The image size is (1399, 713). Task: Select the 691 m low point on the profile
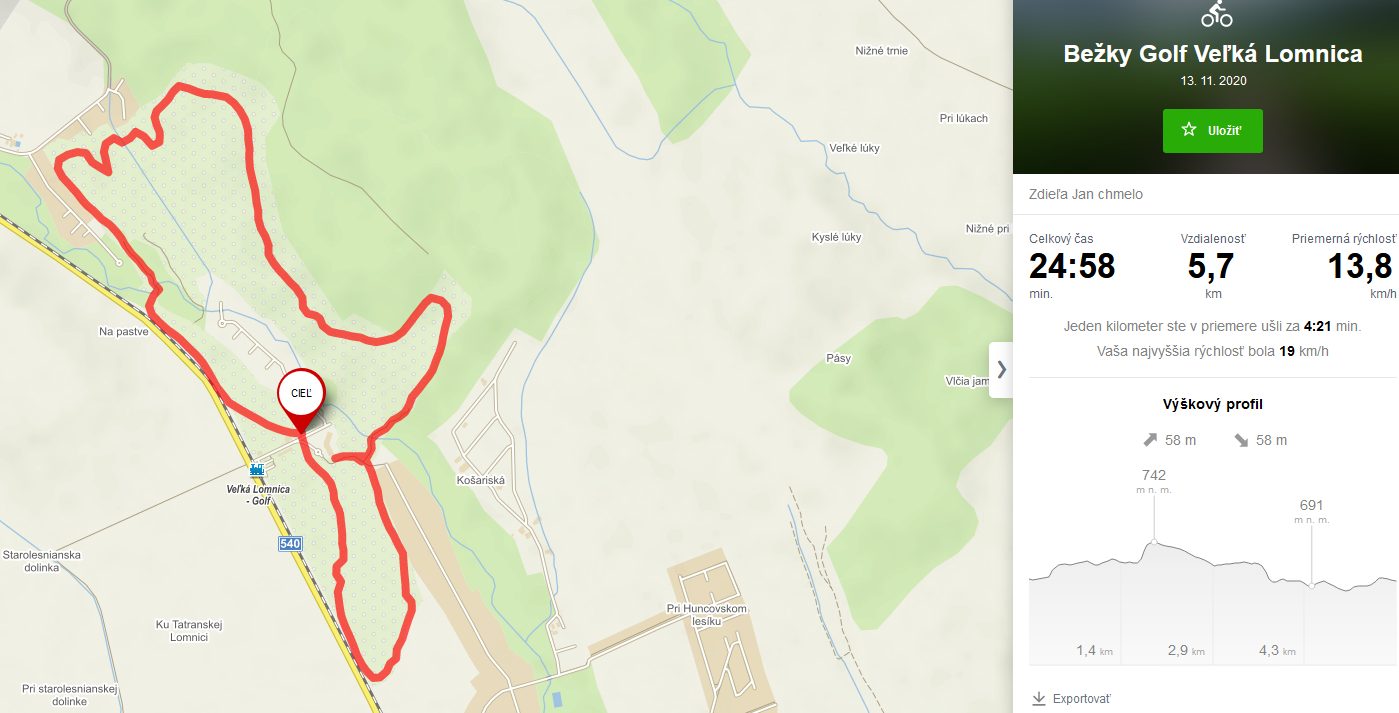1312,584
